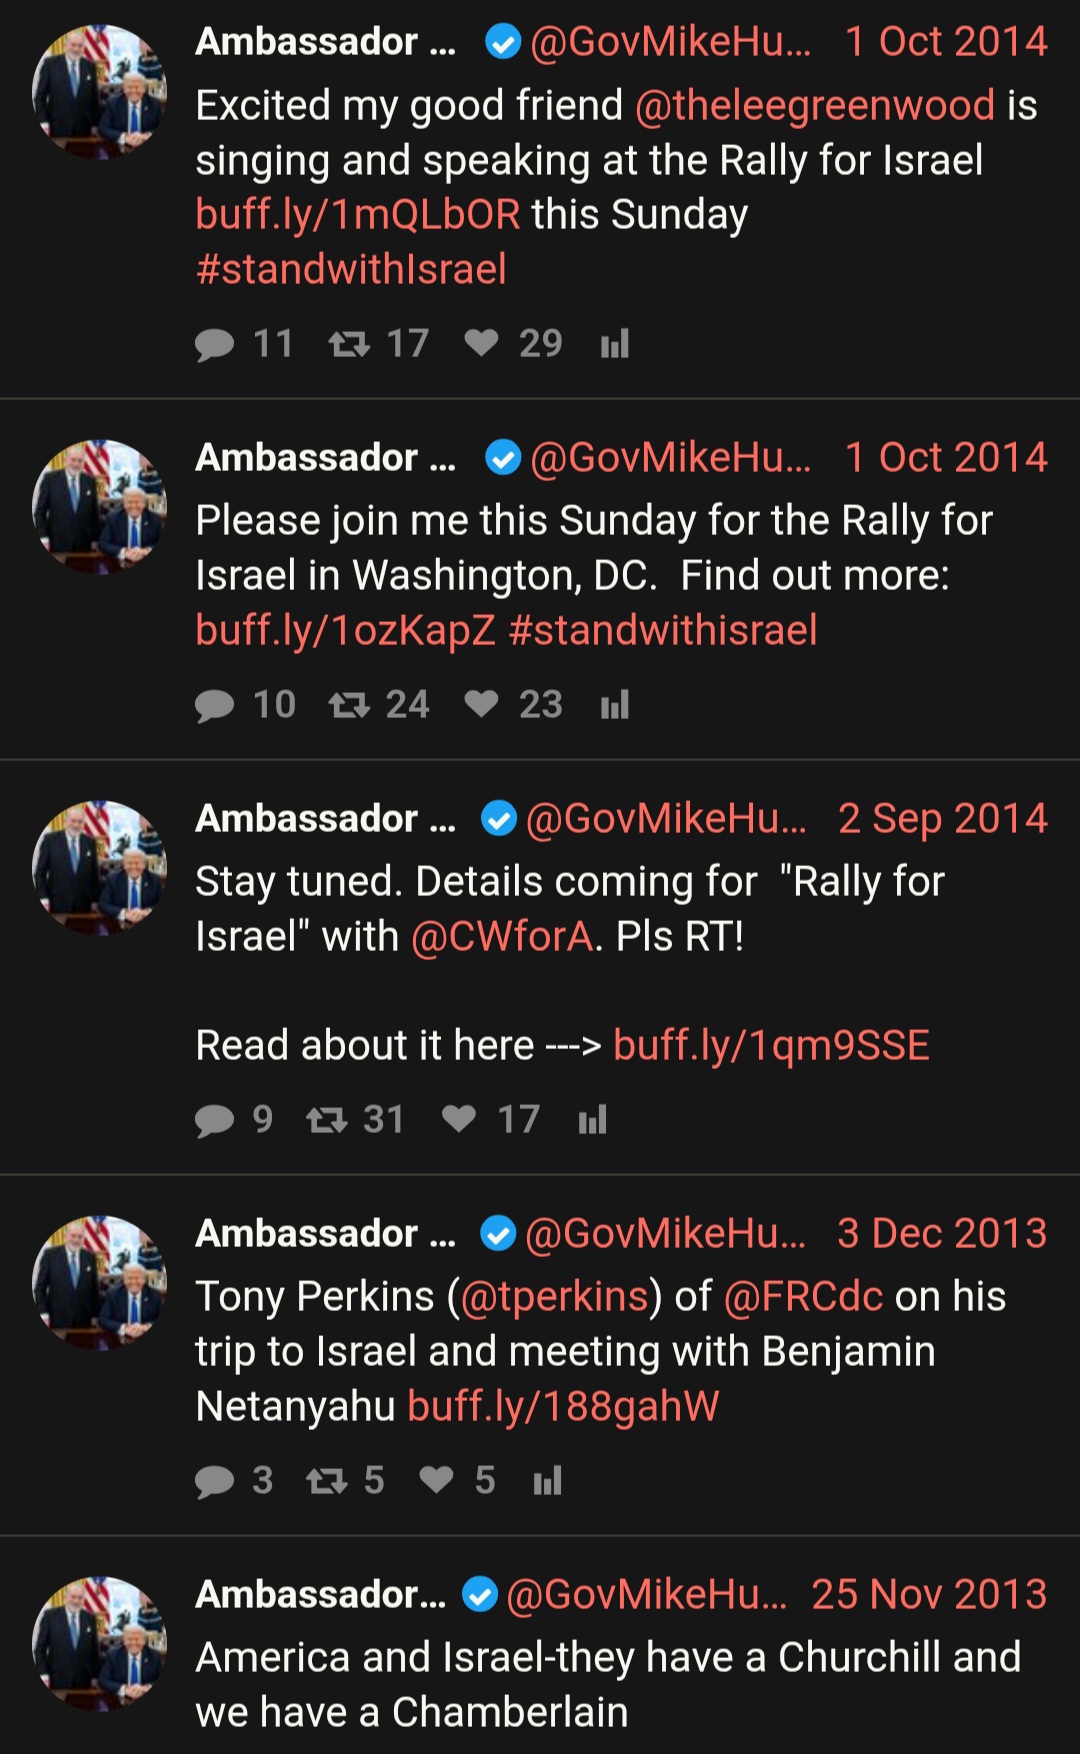Open the @theleegreenwood mention
Image resolution: width=1080 pixels, height=1754 pixels.
pos(815,105)
